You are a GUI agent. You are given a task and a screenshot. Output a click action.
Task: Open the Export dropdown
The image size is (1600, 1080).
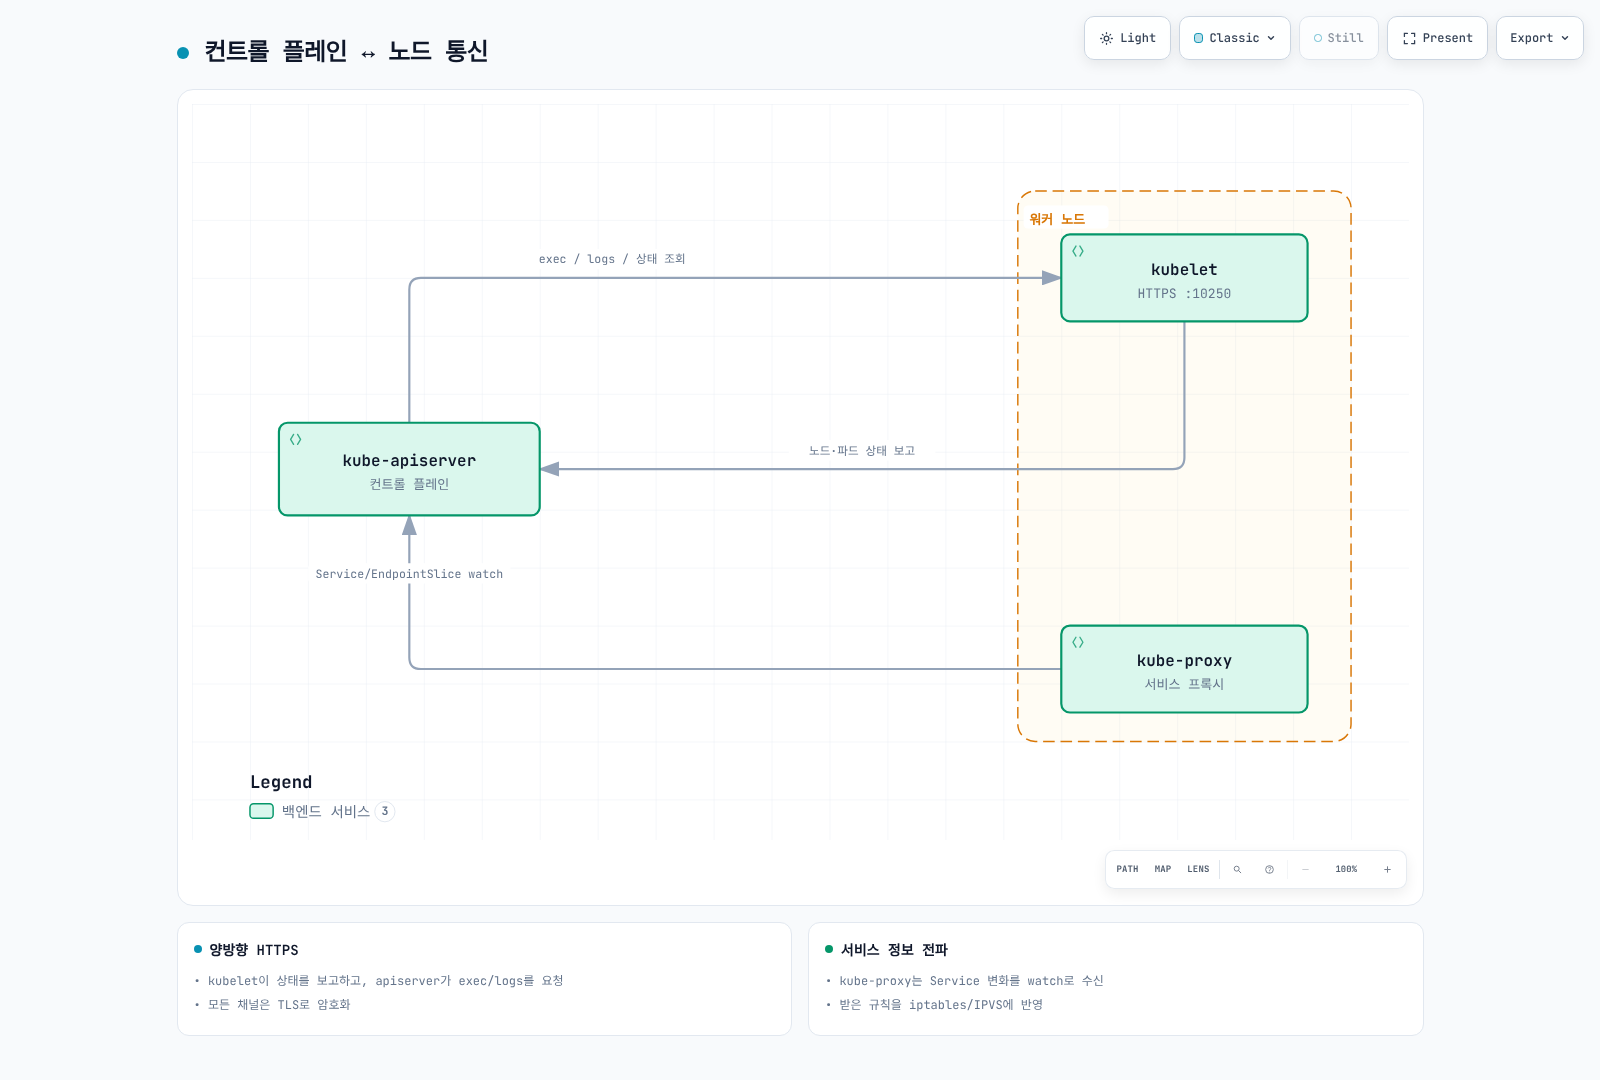pos(1539,38)
